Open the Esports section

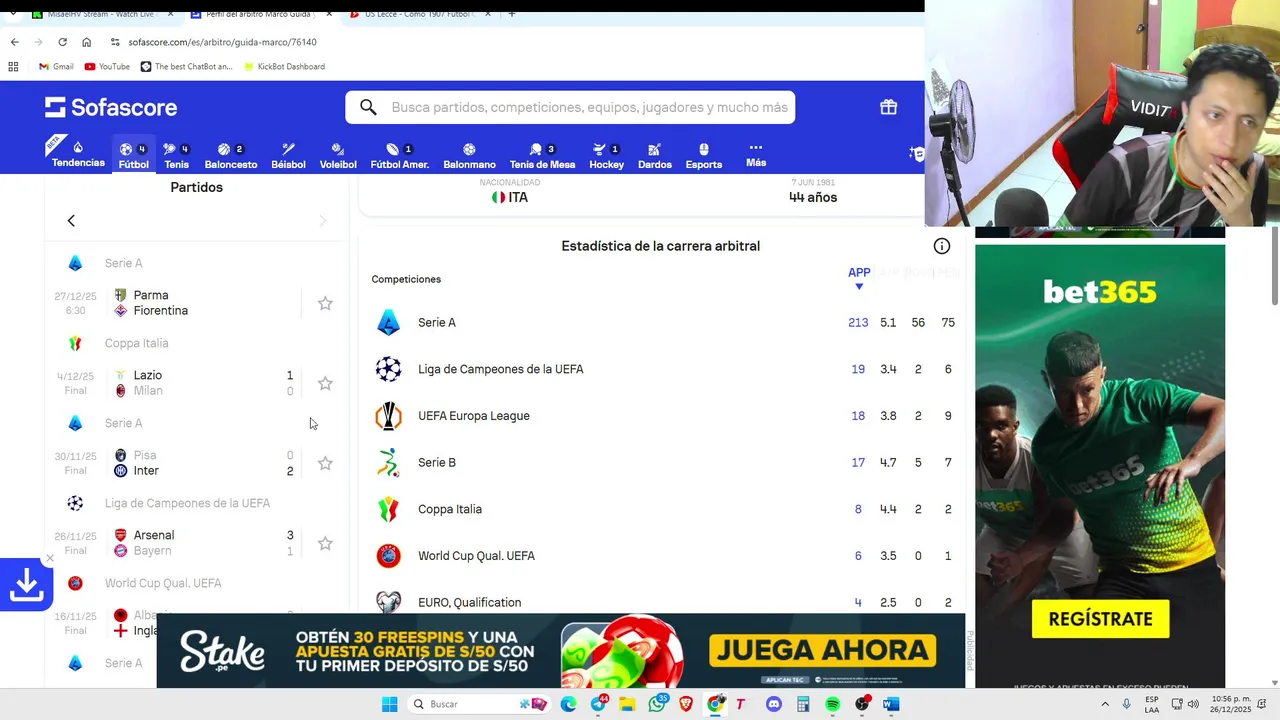click(703, 155)
